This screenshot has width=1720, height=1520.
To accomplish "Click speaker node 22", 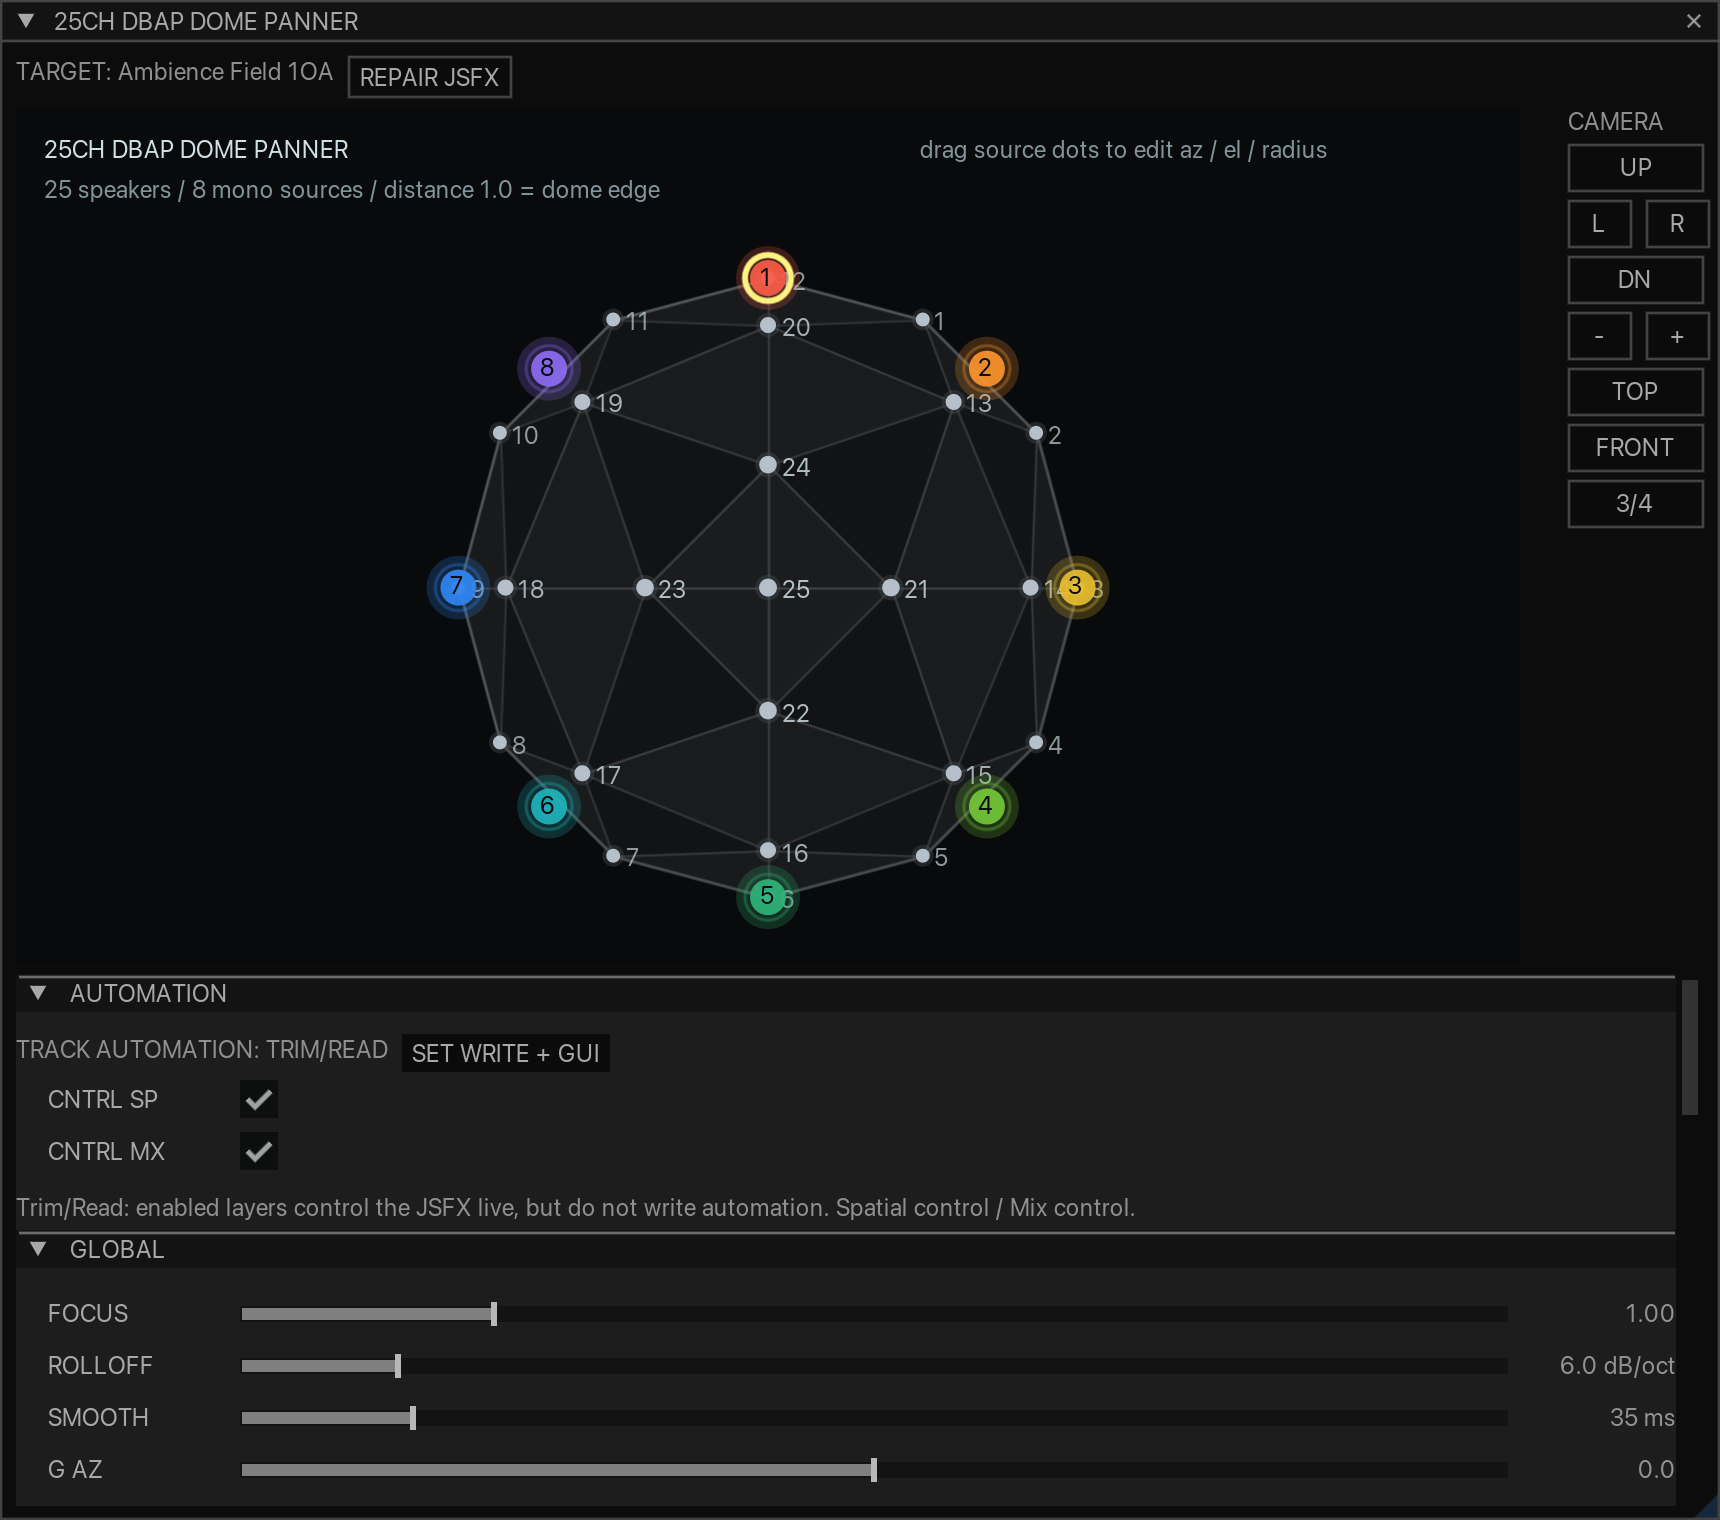I will 768,711.
